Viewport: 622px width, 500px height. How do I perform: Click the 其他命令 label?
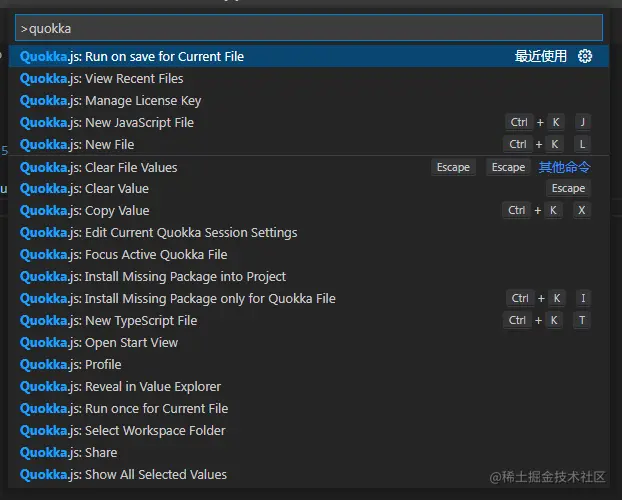coord(564,167)
